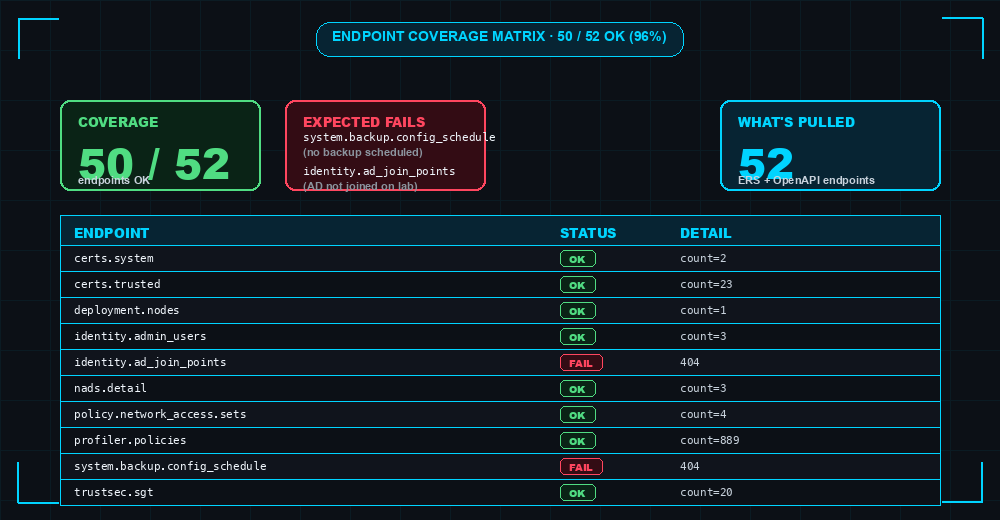The height and width of the screenshot is (520, 1000).
Task: Click 404 detail for identity.ad_join_points
Action: (689, 362)
